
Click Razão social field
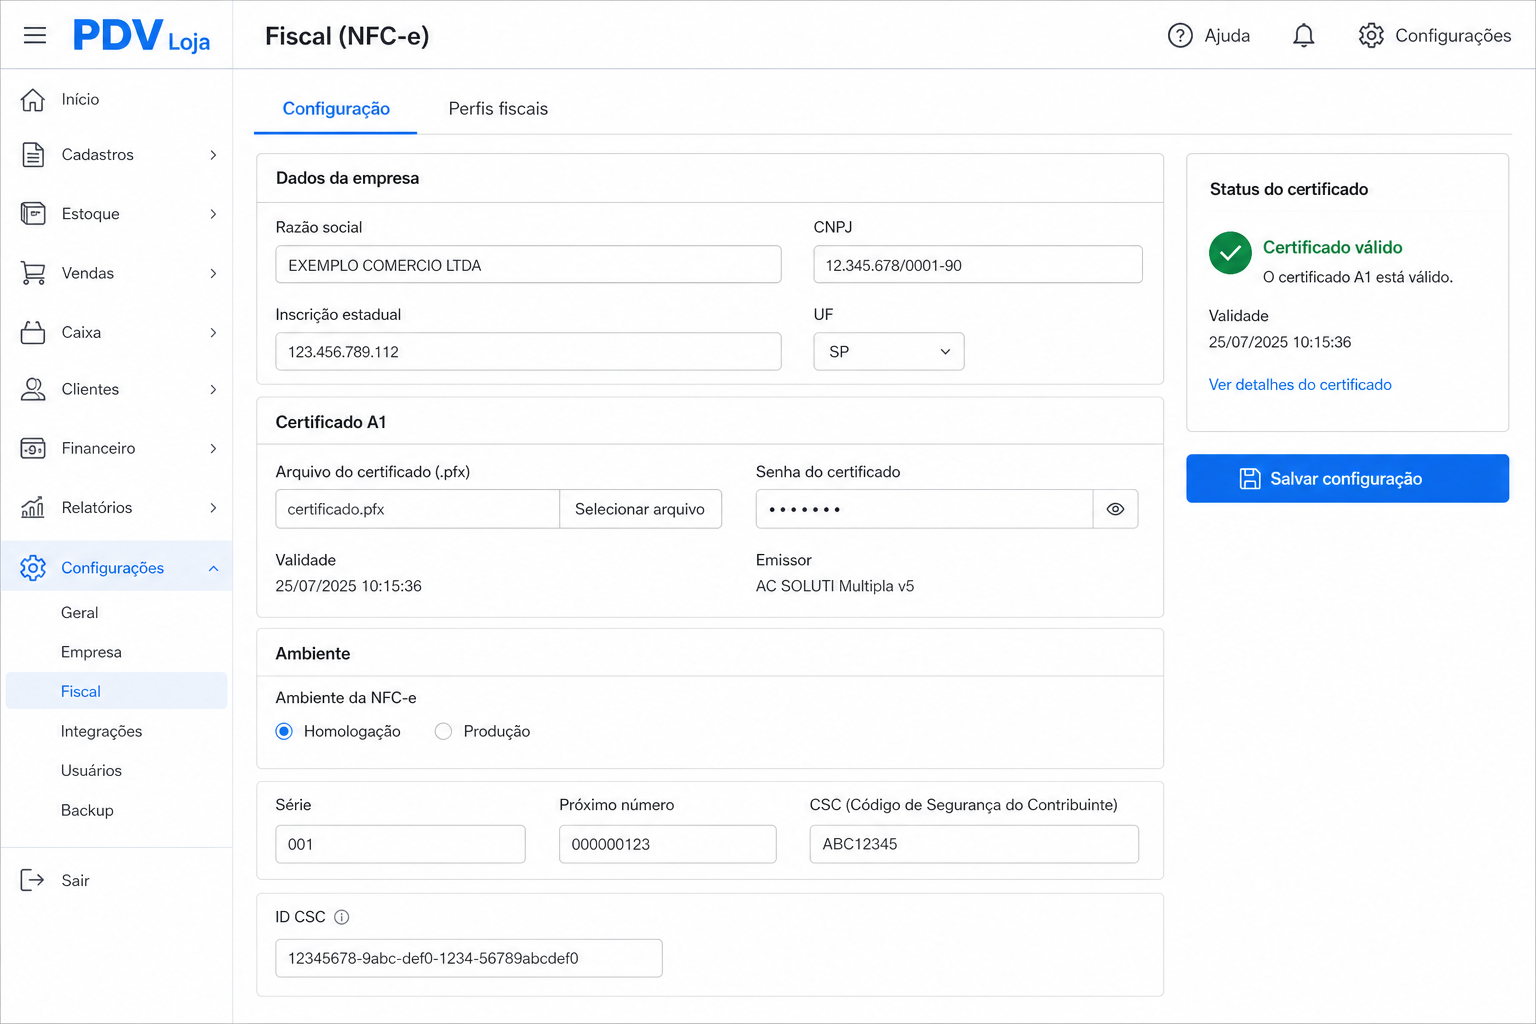(528, 265)
